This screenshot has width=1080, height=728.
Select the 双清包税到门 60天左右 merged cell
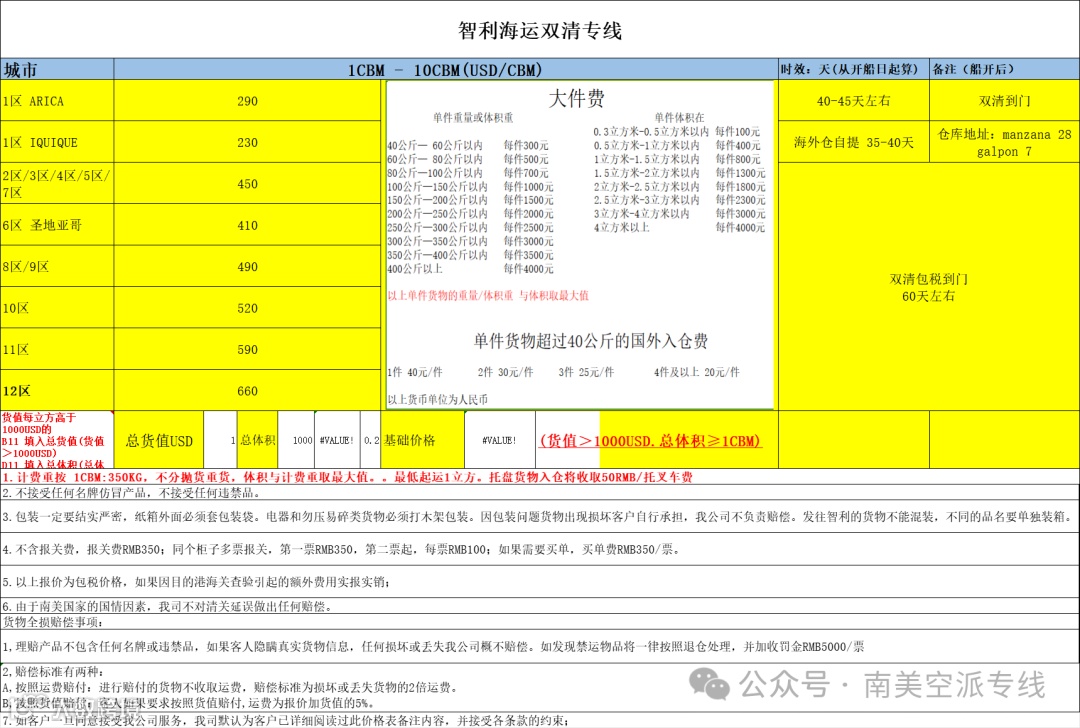(928, 287)
